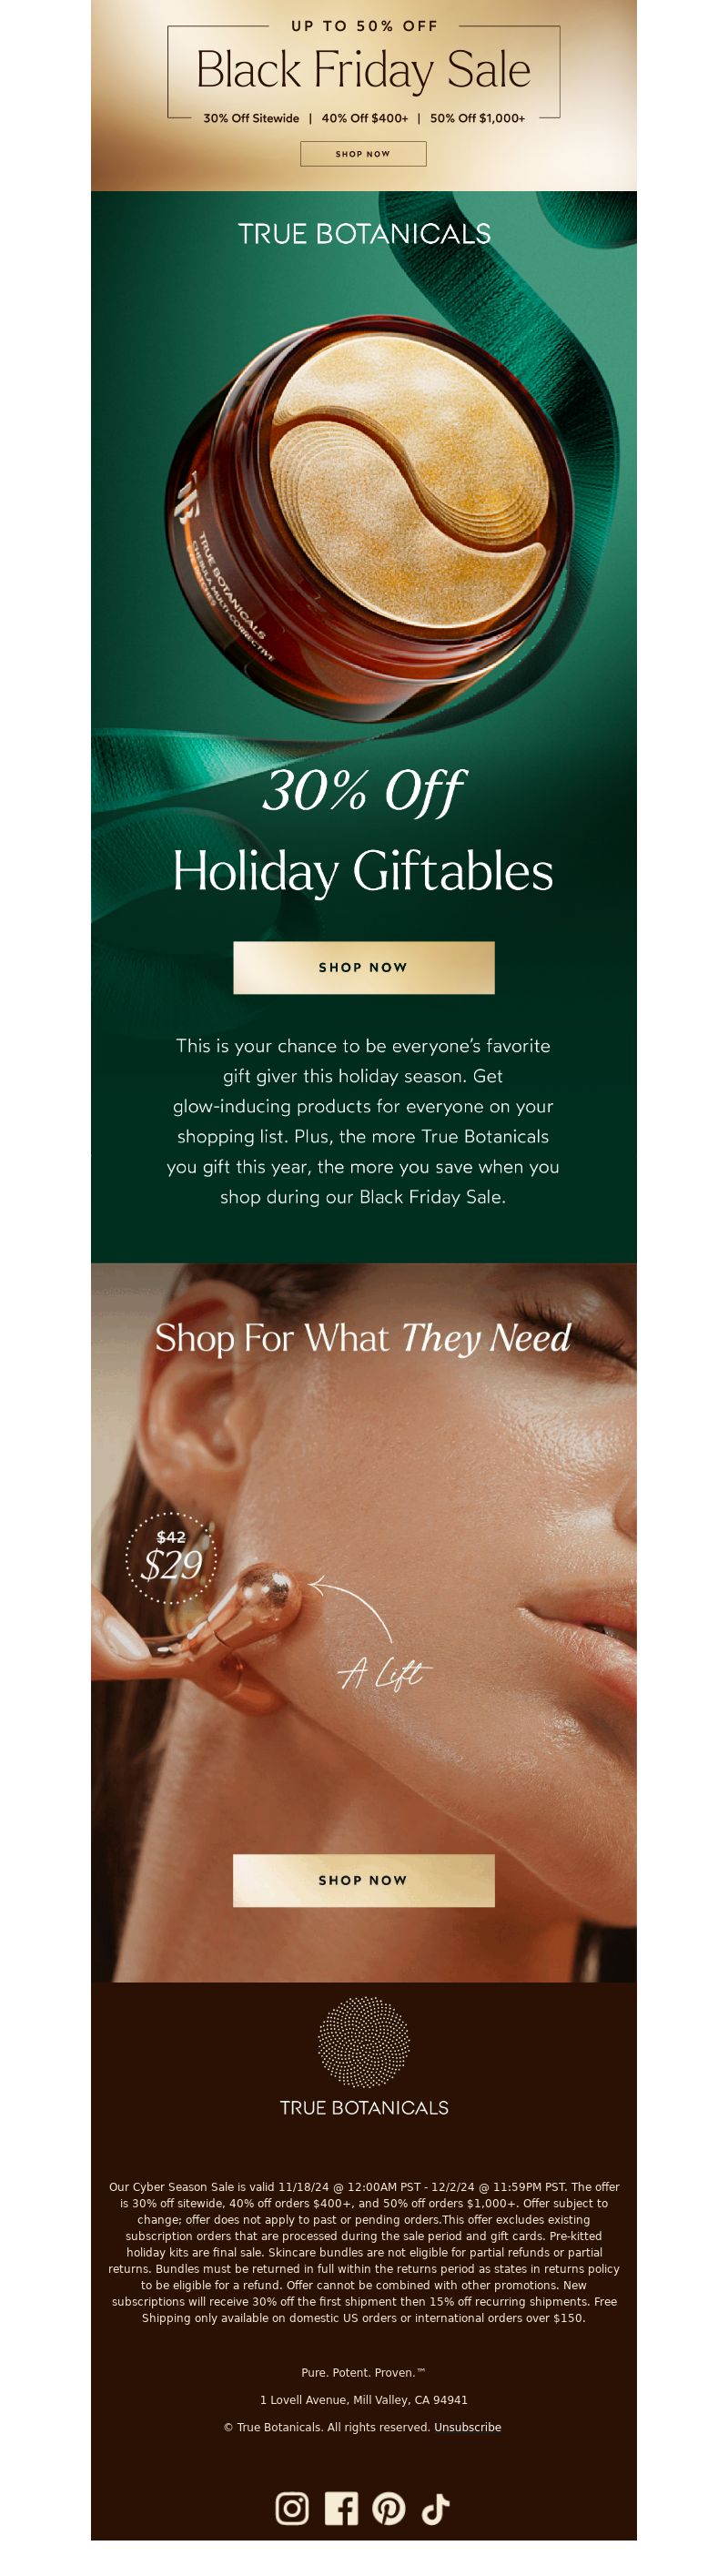Click the 50% Off $1,000+ offer text

click(477, 118)
